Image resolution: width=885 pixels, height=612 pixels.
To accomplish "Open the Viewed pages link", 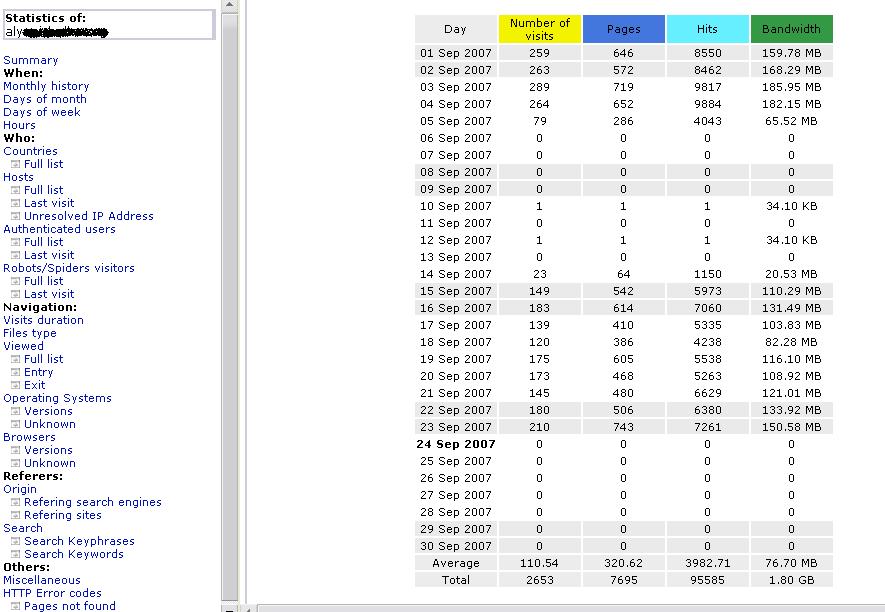I will pos(23,346).
